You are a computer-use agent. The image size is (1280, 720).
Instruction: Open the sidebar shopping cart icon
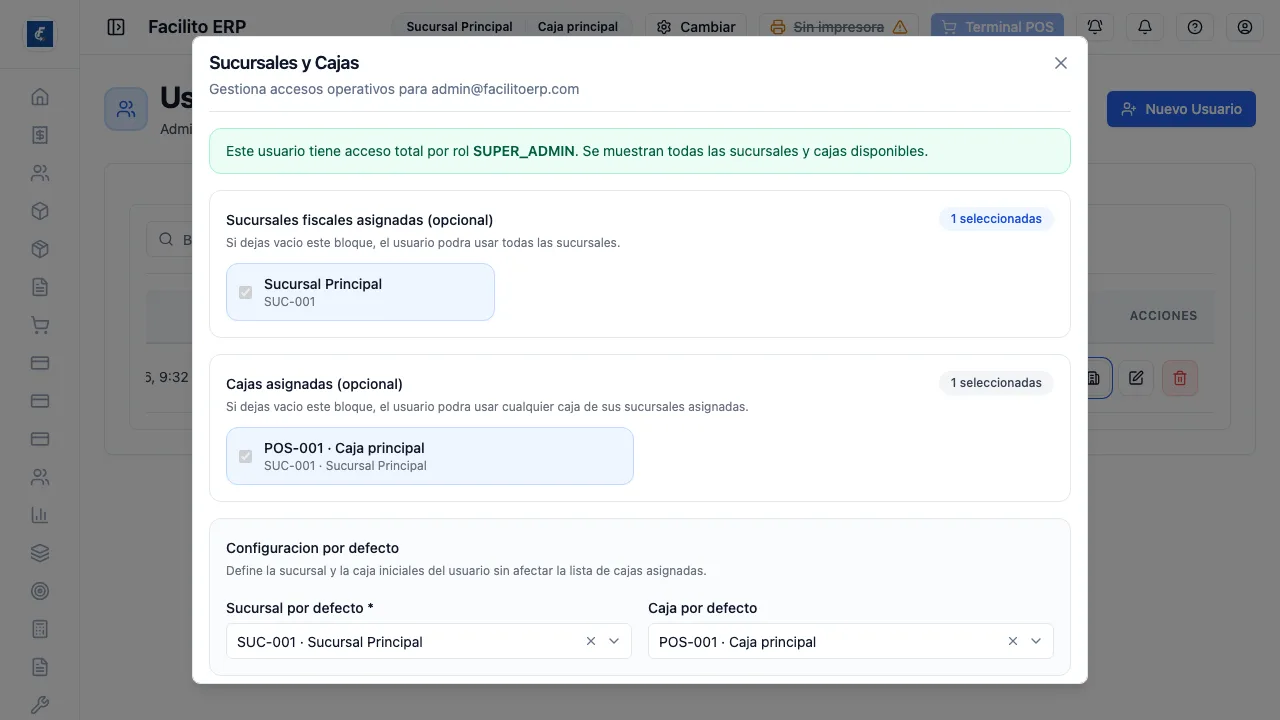pyautogui.click(x=40, y=325)
